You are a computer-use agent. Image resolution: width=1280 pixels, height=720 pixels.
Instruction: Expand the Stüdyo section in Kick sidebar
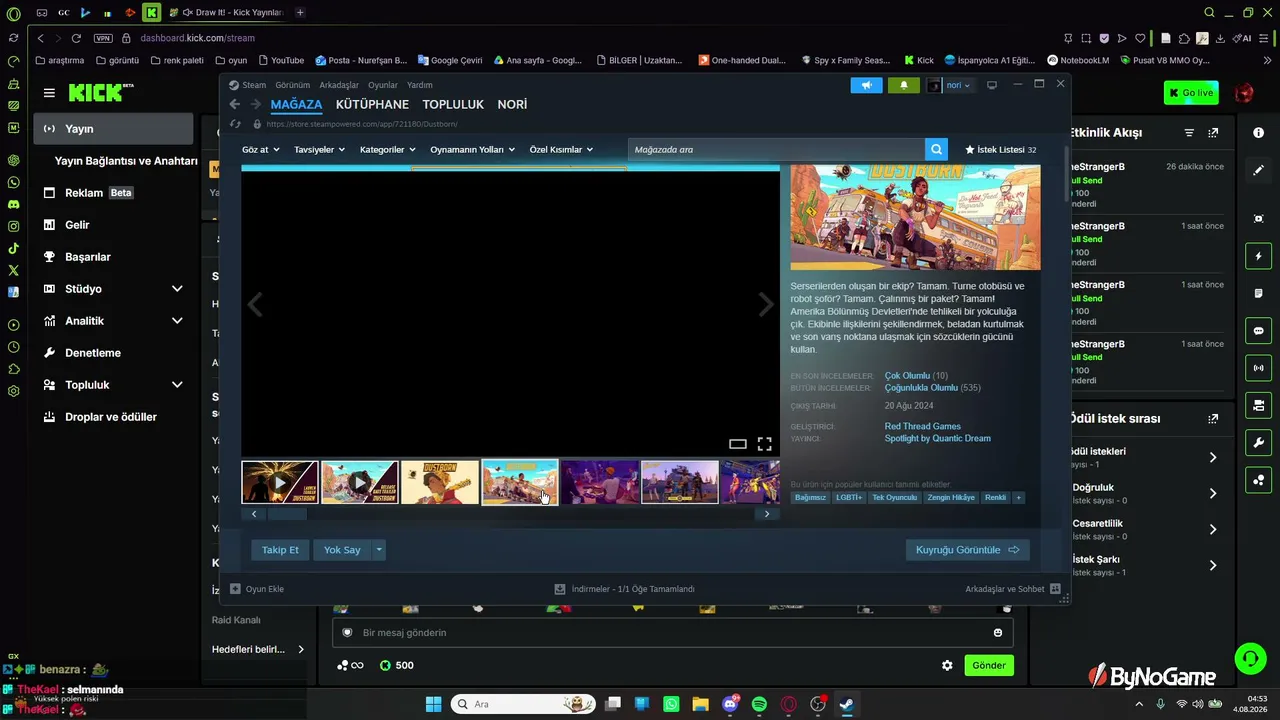click(x=177, y=289)
